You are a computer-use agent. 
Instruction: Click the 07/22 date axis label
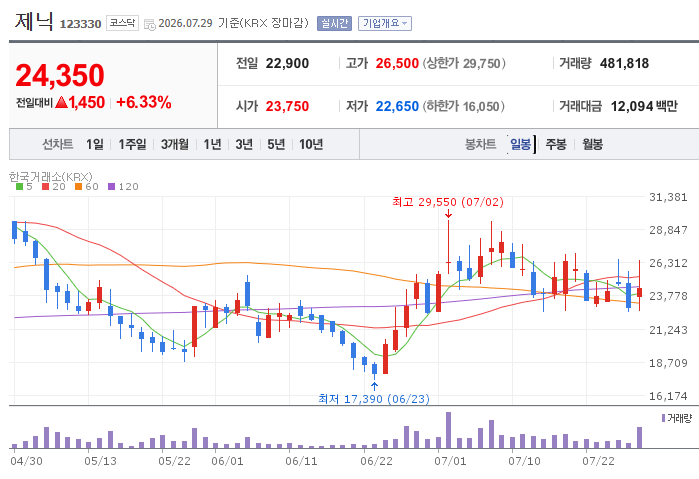(598, 461)
